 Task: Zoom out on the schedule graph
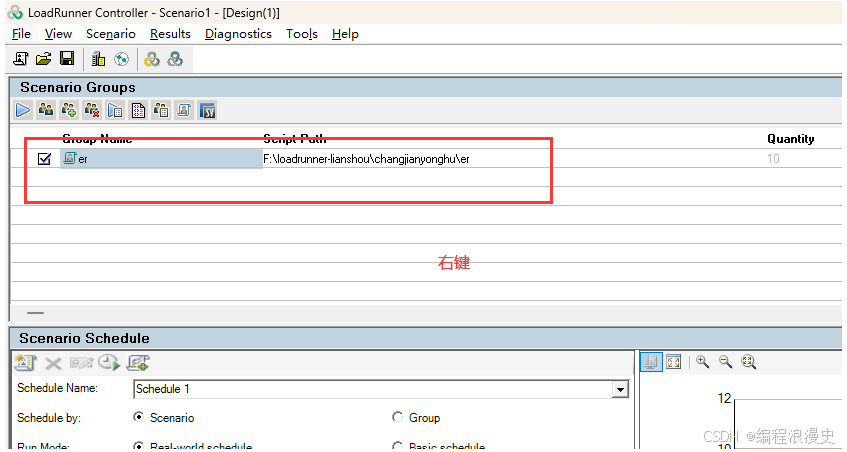tap(725, 362)
